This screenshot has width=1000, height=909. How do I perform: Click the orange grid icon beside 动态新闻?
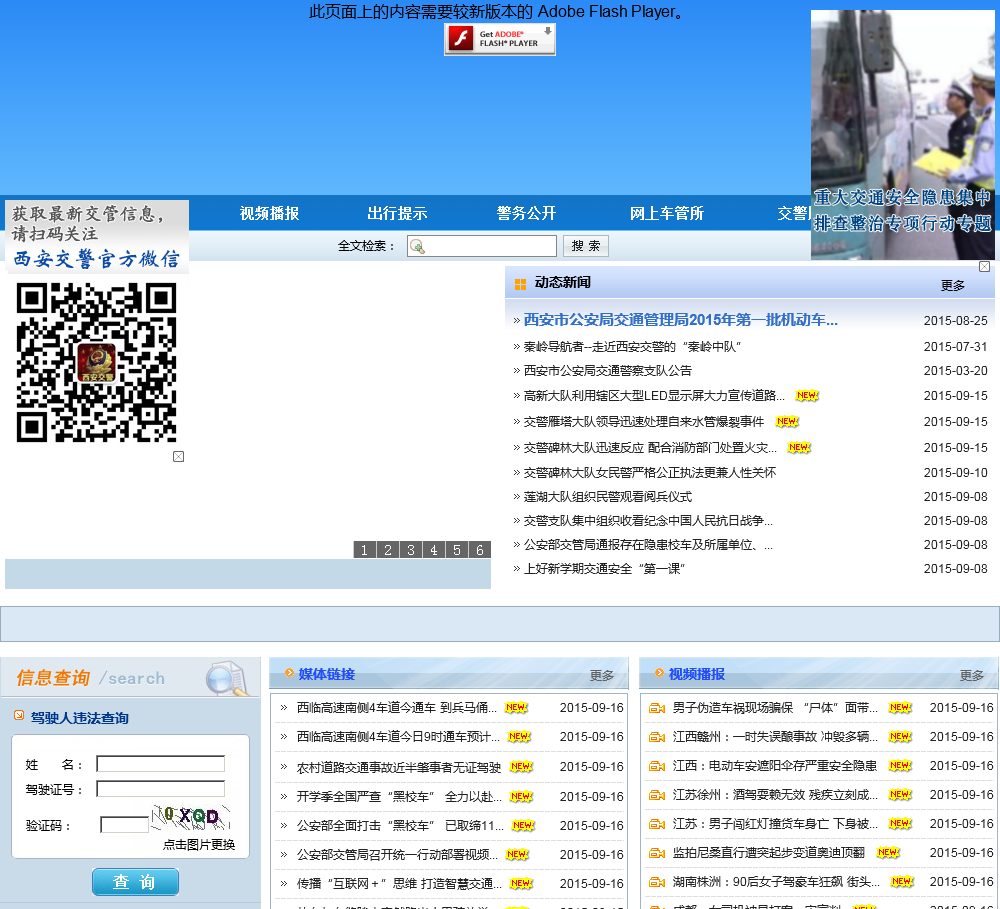coord(520,284)
